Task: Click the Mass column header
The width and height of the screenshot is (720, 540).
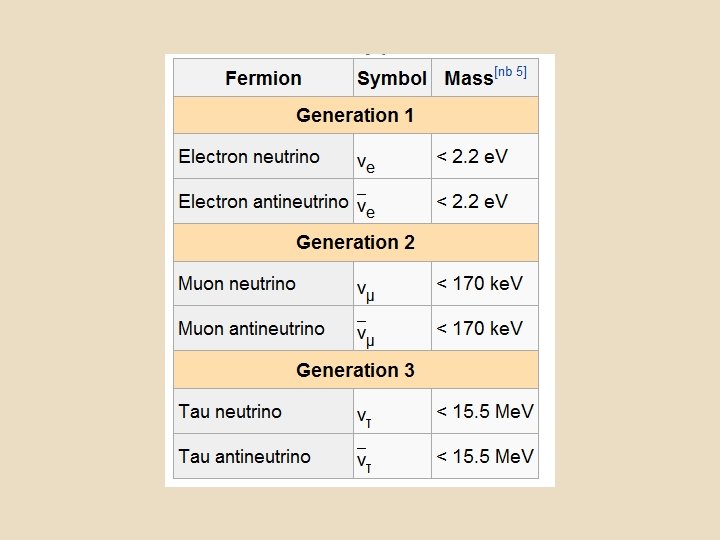Action: [x=469, y=78]
